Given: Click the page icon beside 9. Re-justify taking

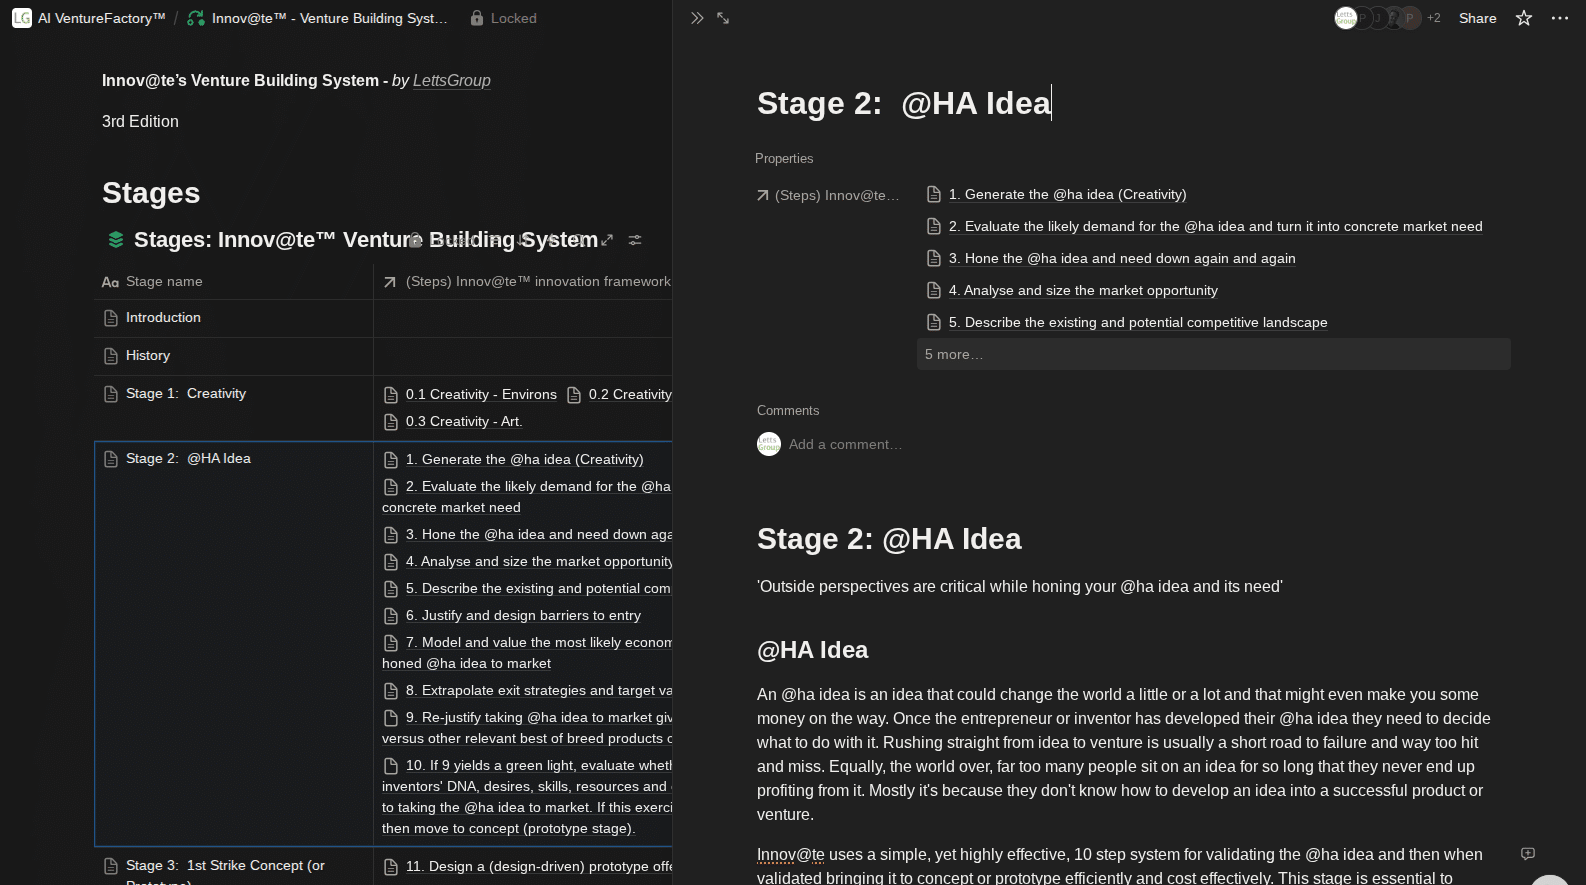Looking at the screenshot, I should [391, 718].
